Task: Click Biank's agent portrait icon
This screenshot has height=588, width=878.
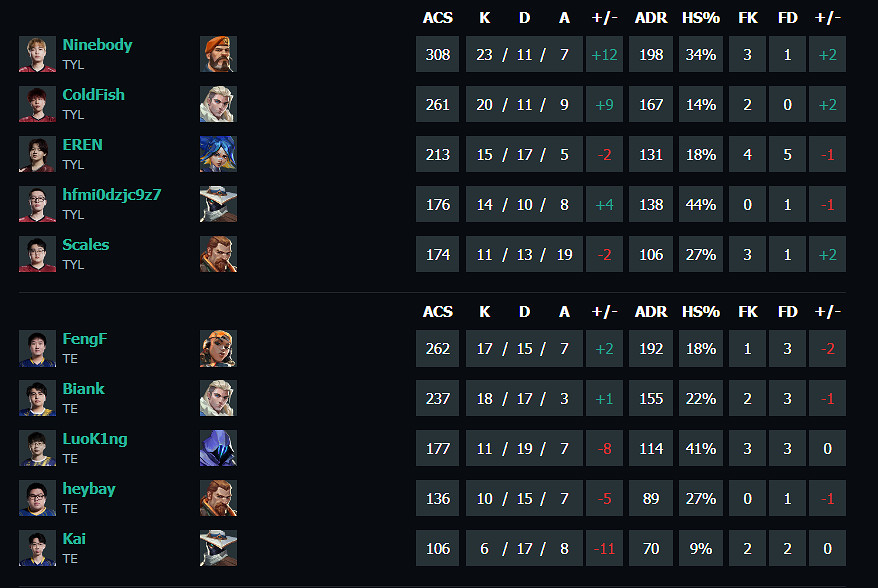Action: click(x=218, y=398)
